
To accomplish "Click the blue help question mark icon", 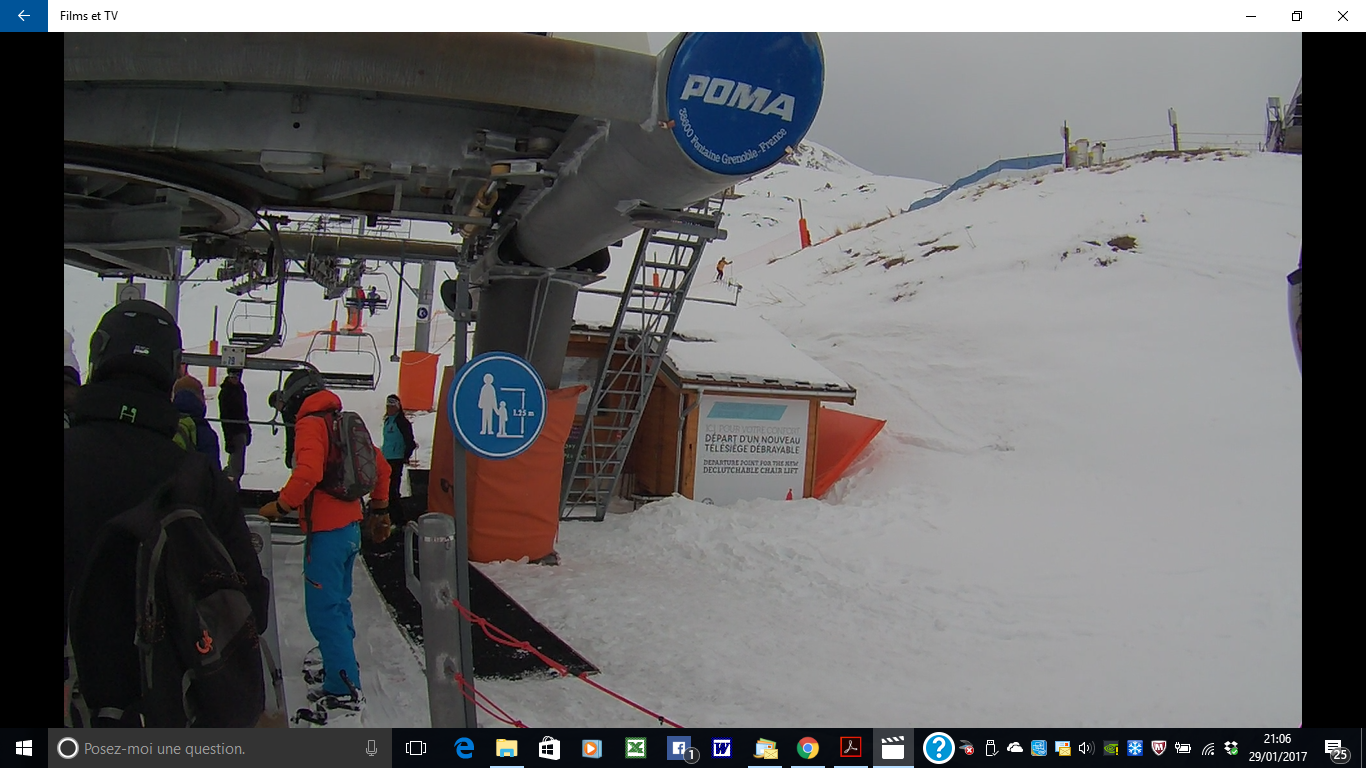I will [x=938, y=748].
